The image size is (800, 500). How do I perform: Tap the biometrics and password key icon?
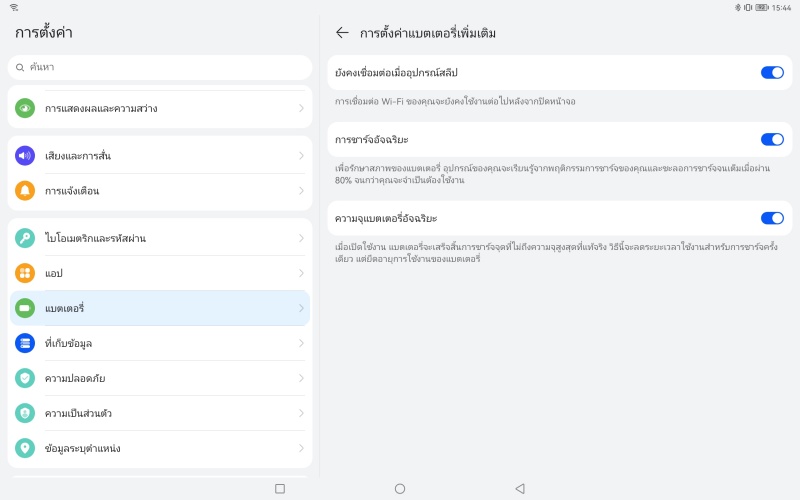pos(25,238)
